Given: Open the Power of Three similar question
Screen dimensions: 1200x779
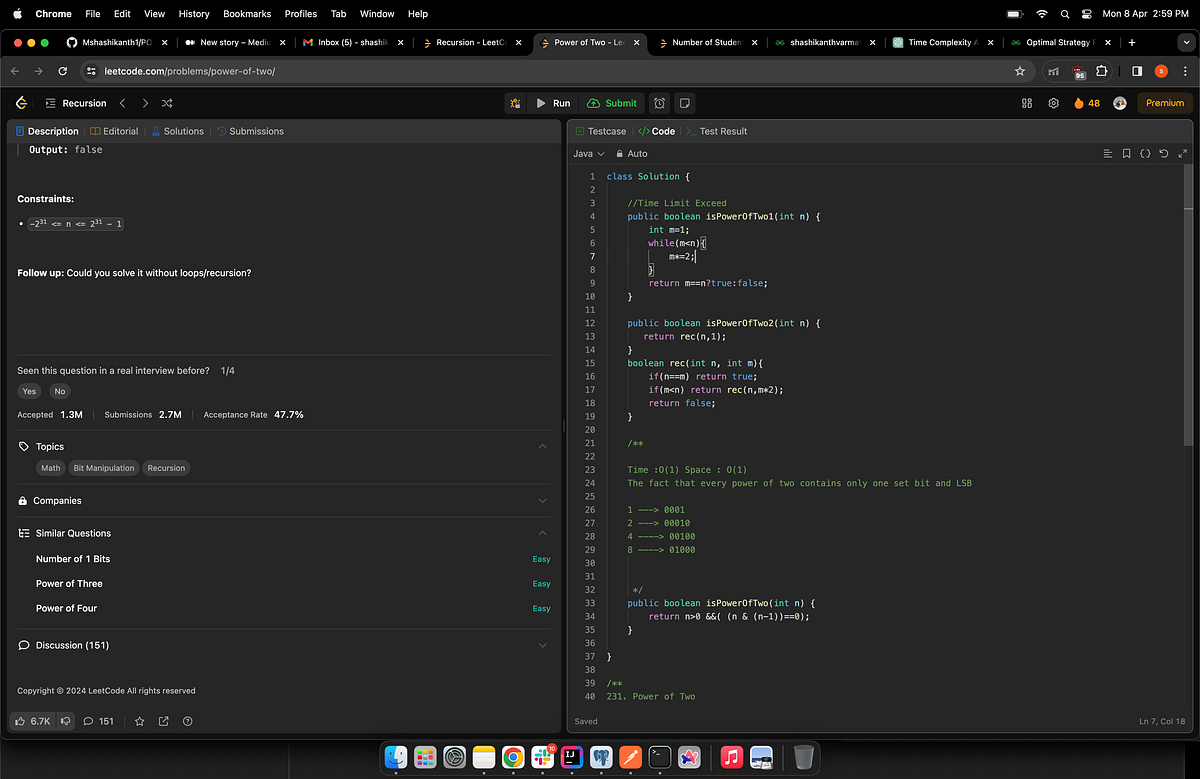Looking at the screenshot, I should (x=69, y=584).
